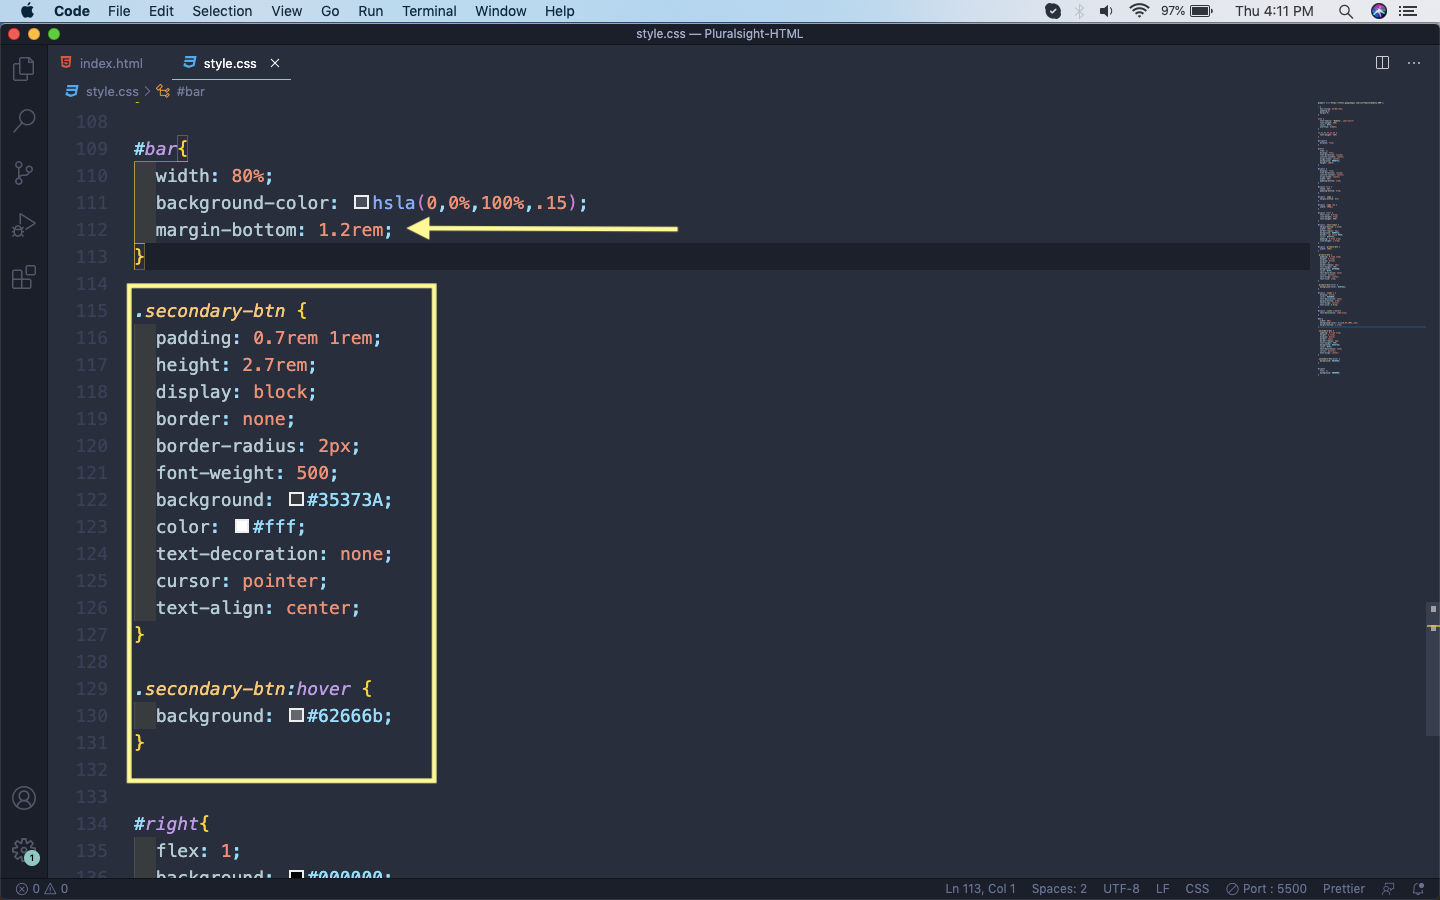Open the Extensions view
Screen dimensions: 1440x900
(24, 277)
